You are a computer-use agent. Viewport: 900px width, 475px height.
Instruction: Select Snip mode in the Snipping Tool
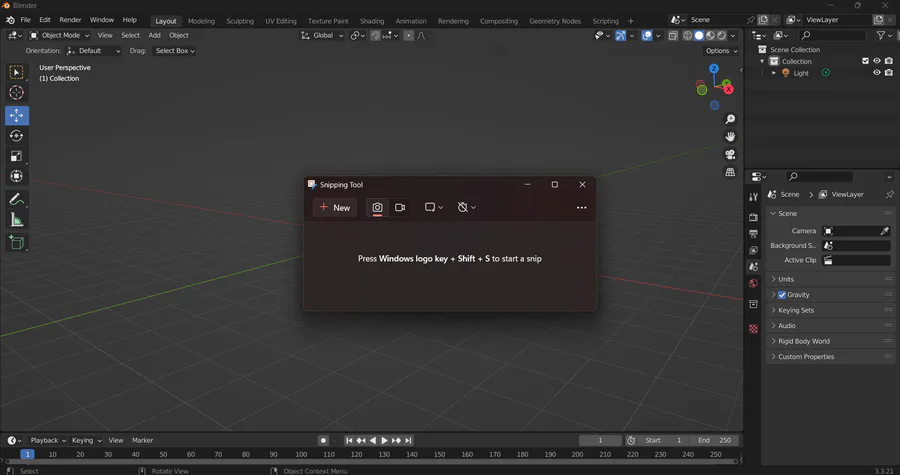(377, 208)
